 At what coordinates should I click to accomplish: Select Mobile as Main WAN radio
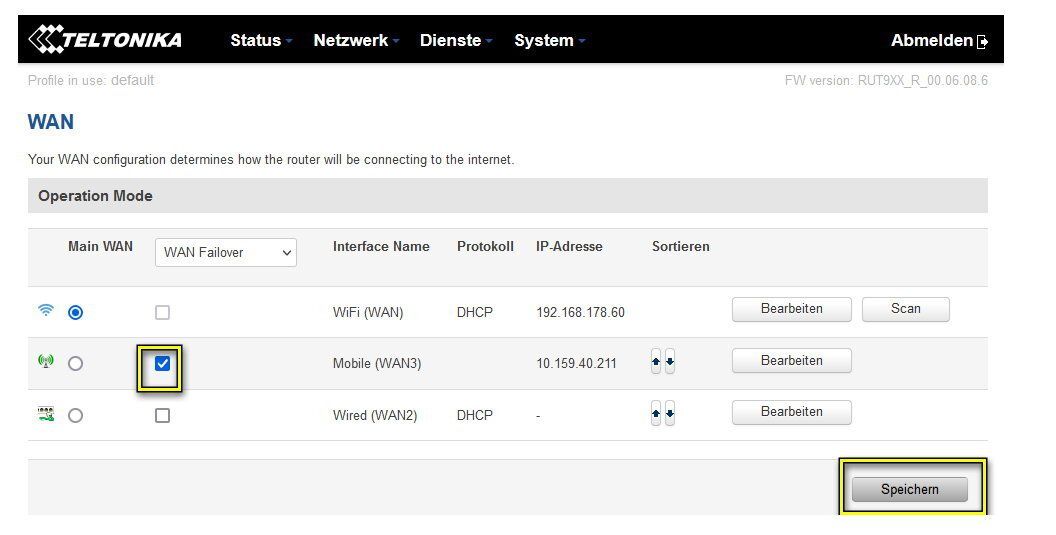(x=76, y=364)
